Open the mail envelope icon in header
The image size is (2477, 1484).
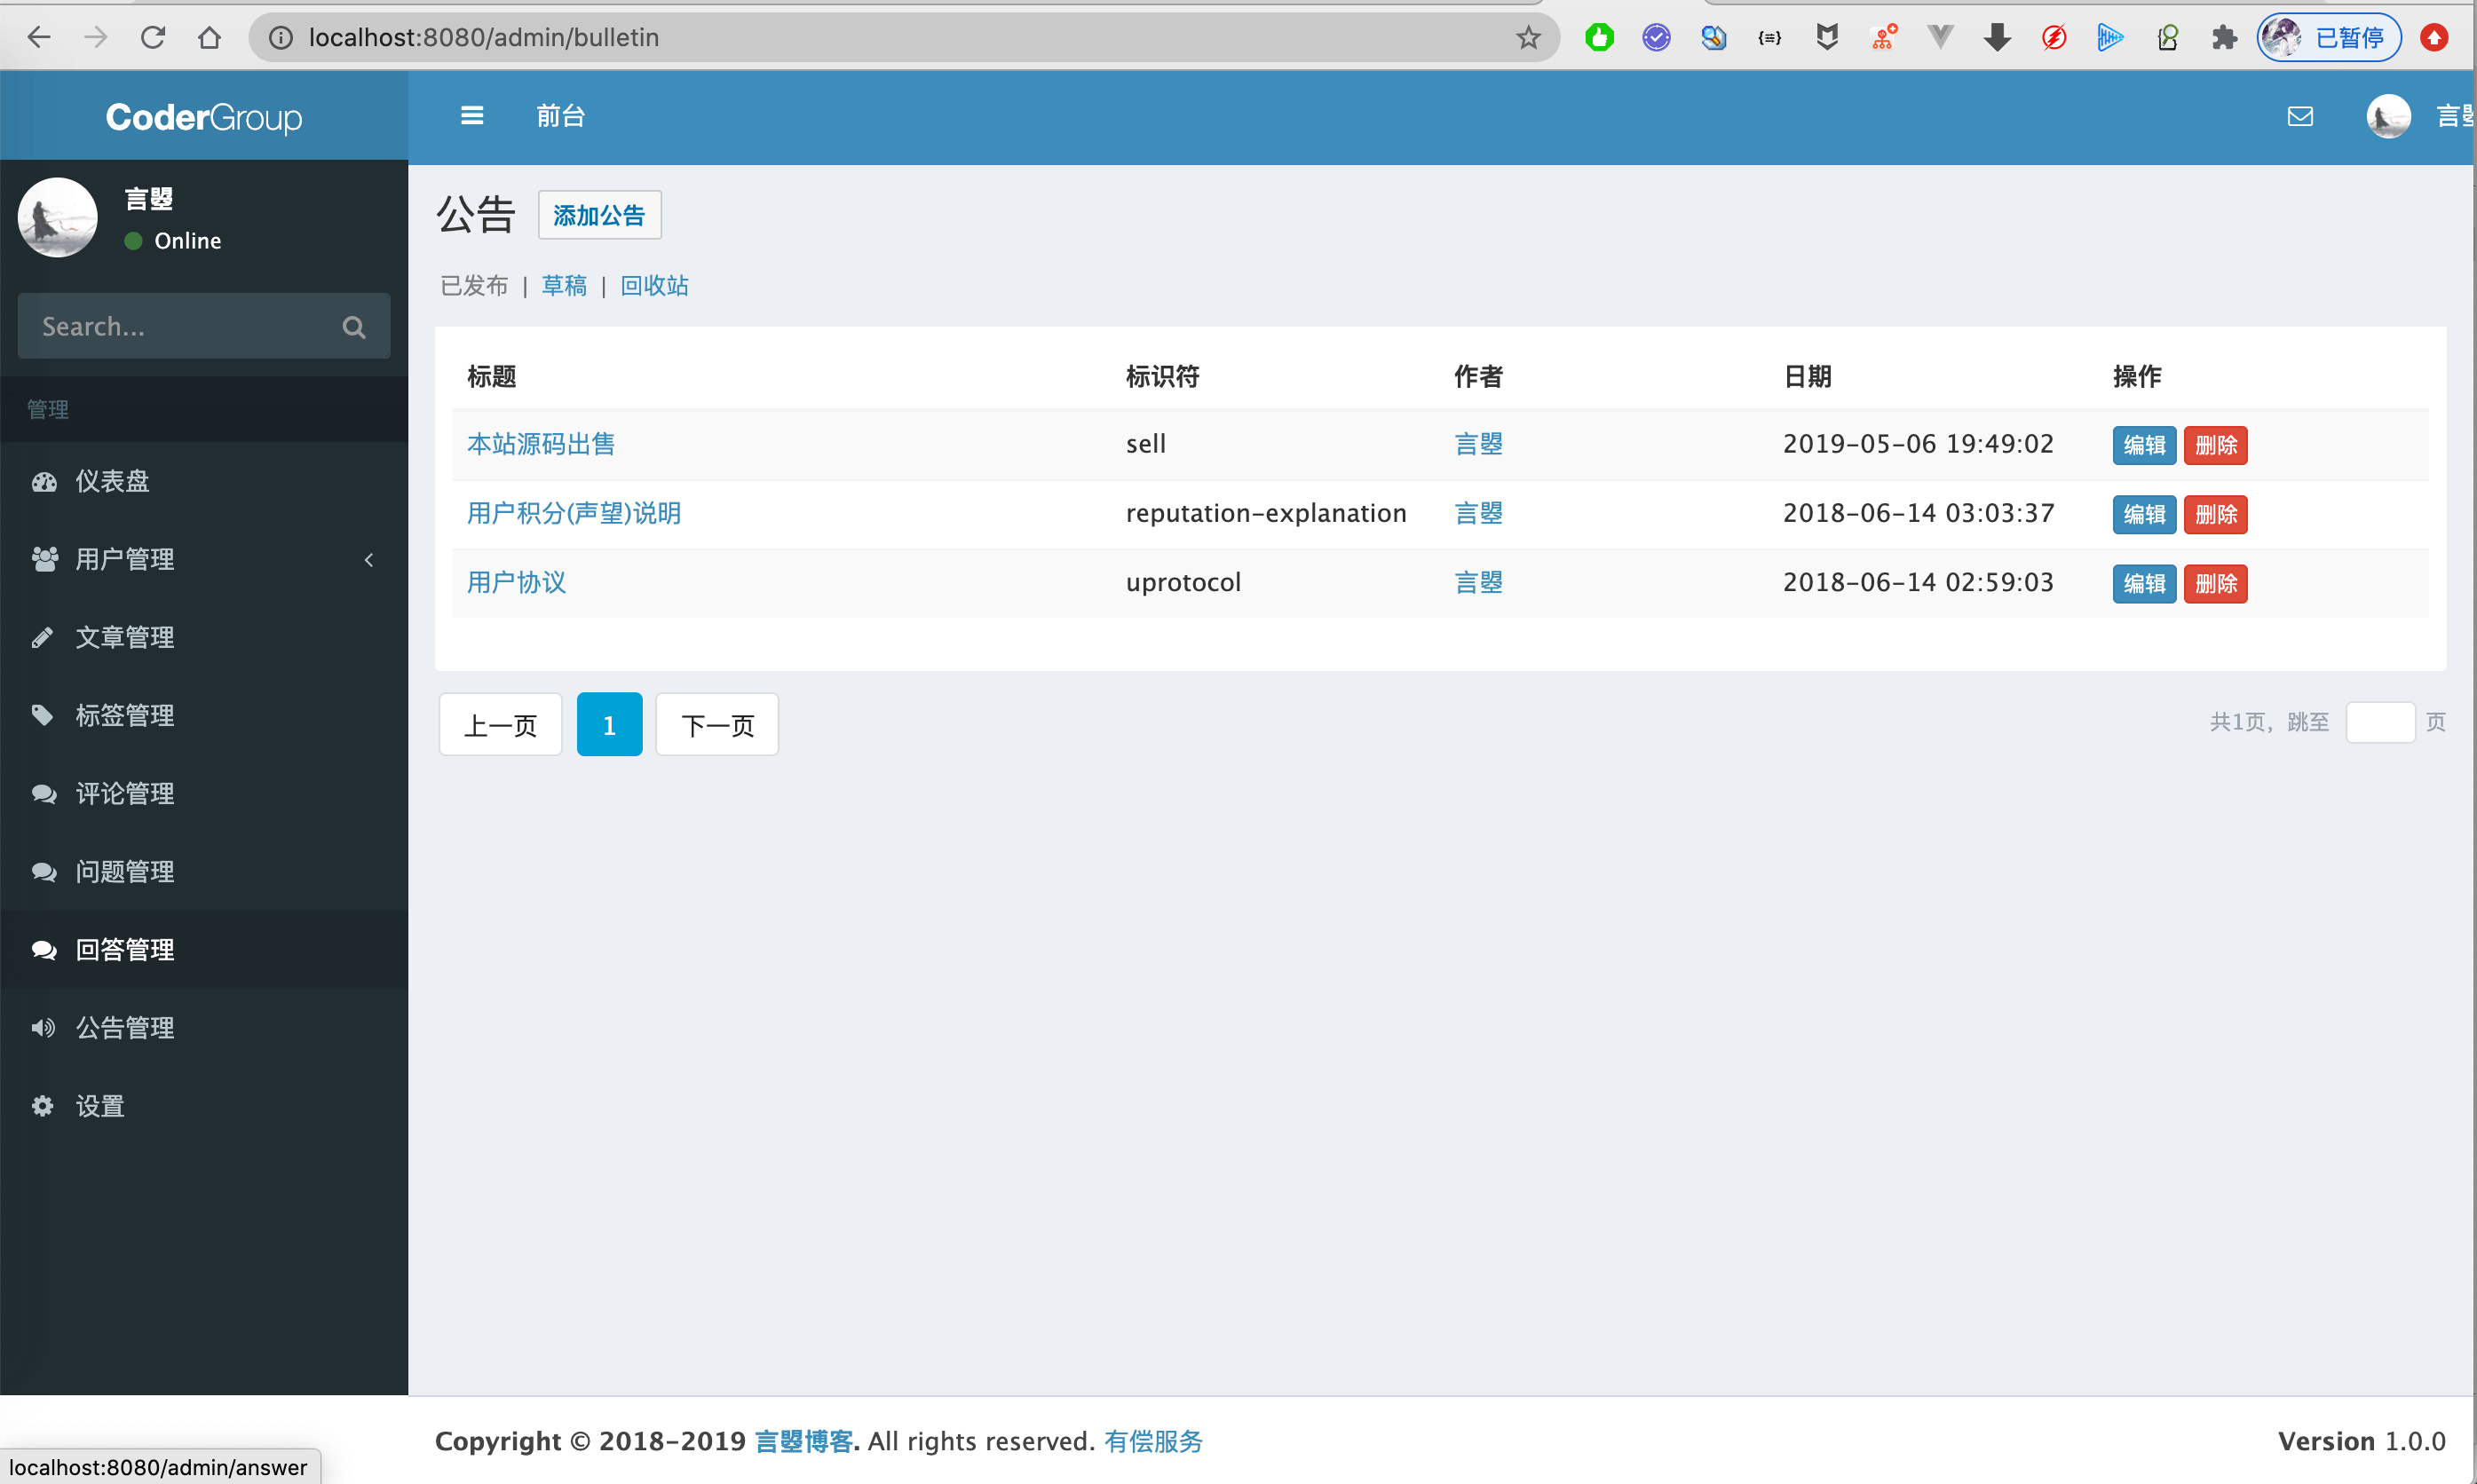click(2300, 116)
